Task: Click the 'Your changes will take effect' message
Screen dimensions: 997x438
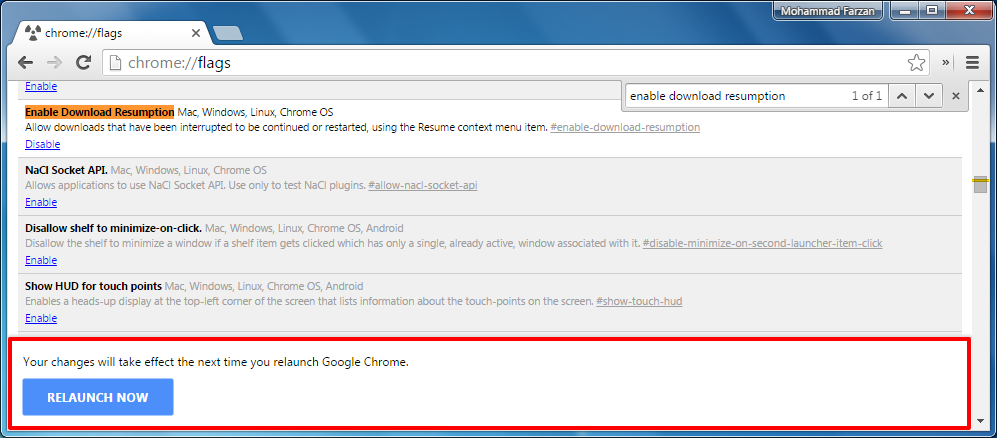Action: tap(216, 362)
